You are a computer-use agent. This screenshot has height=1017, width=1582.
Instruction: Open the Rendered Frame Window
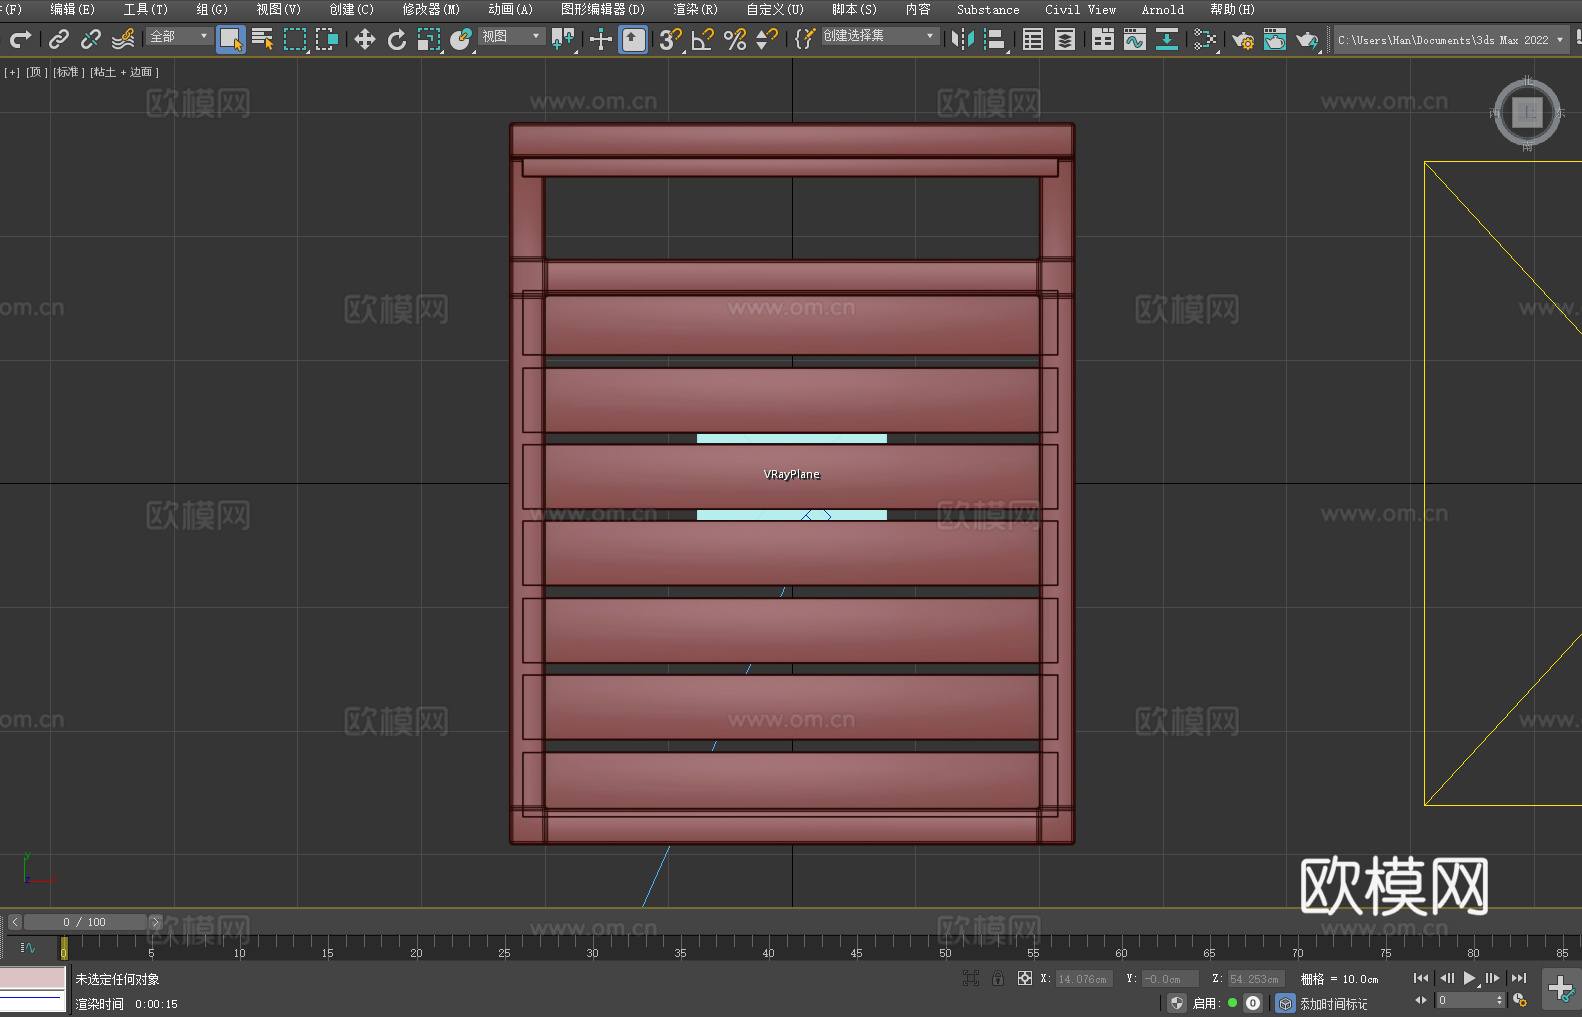(1275, 39)
